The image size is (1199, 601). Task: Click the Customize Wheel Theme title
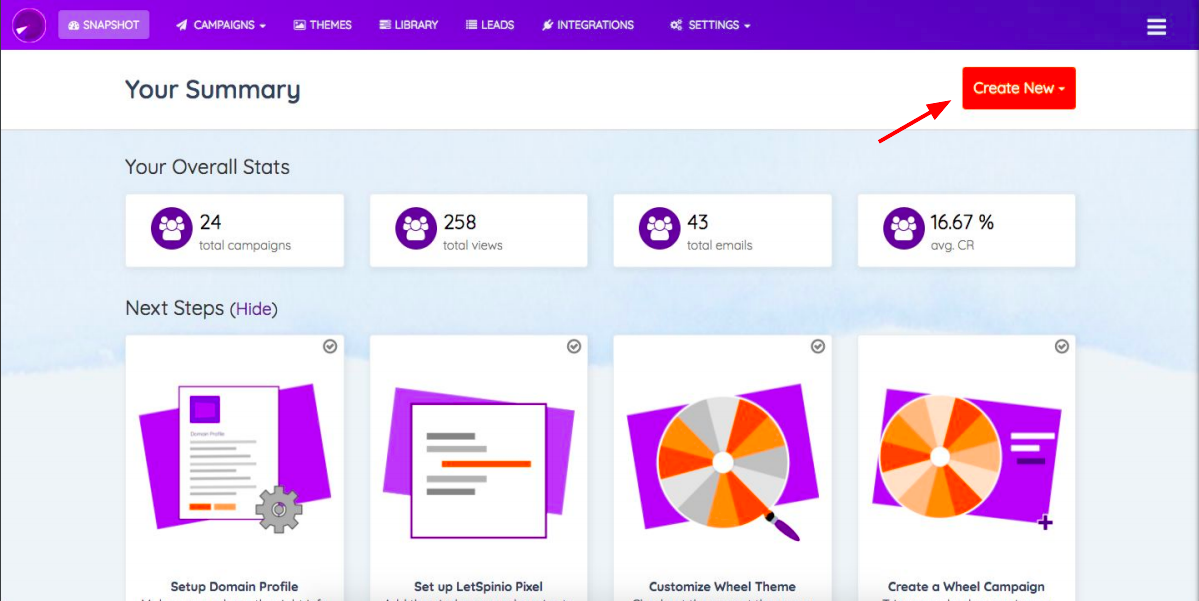723,587
